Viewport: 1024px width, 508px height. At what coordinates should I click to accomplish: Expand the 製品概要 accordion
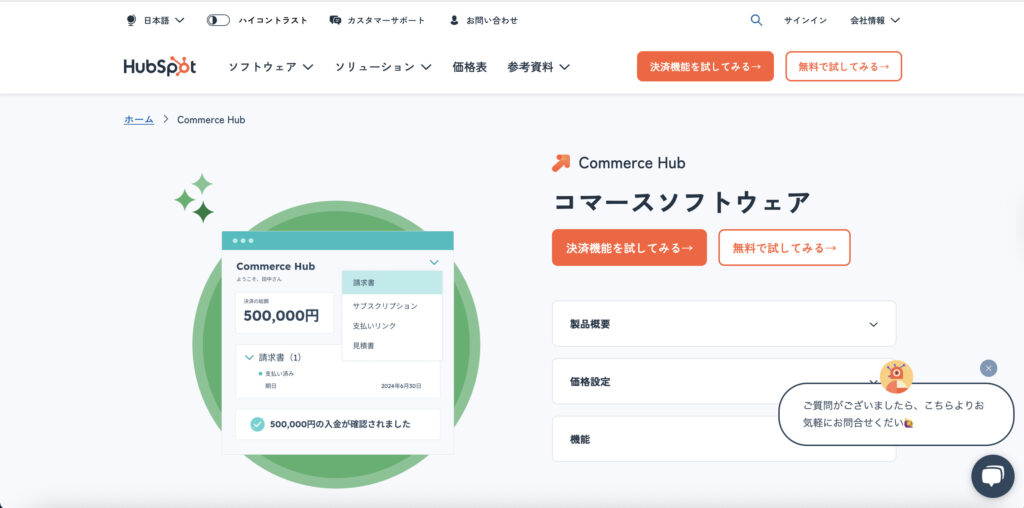(x=724, y=324)
